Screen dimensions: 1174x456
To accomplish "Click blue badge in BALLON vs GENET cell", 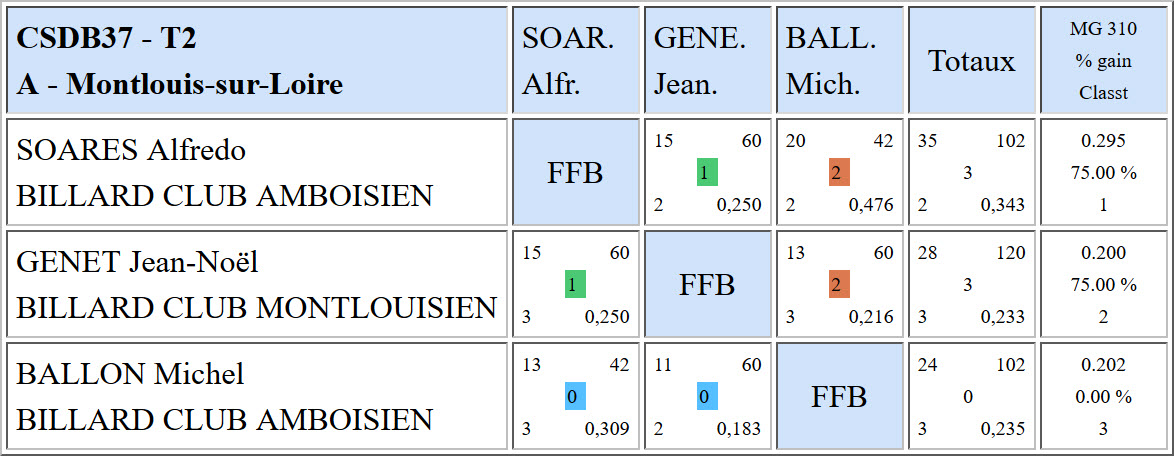I will pos(707,396).
